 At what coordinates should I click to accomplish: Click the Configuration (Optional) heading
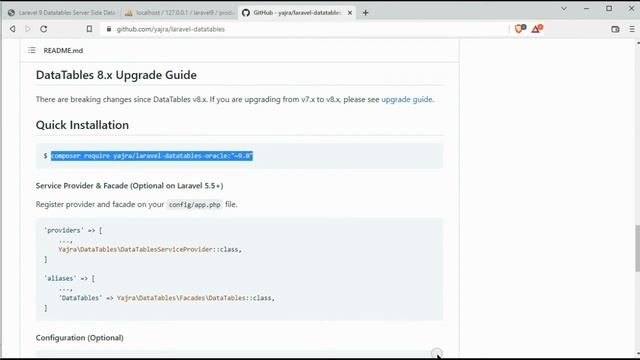point(80,338)
